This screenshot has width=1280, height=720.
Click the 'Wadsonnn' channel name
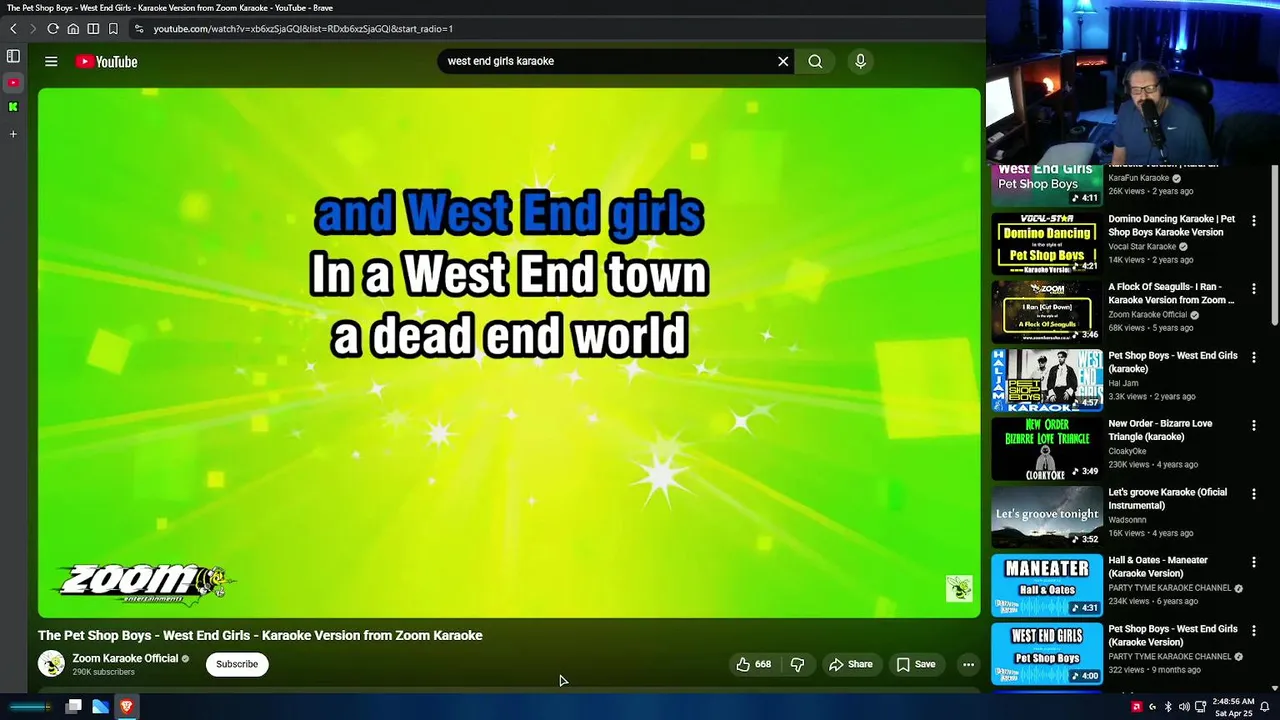tap(1127, 520)
